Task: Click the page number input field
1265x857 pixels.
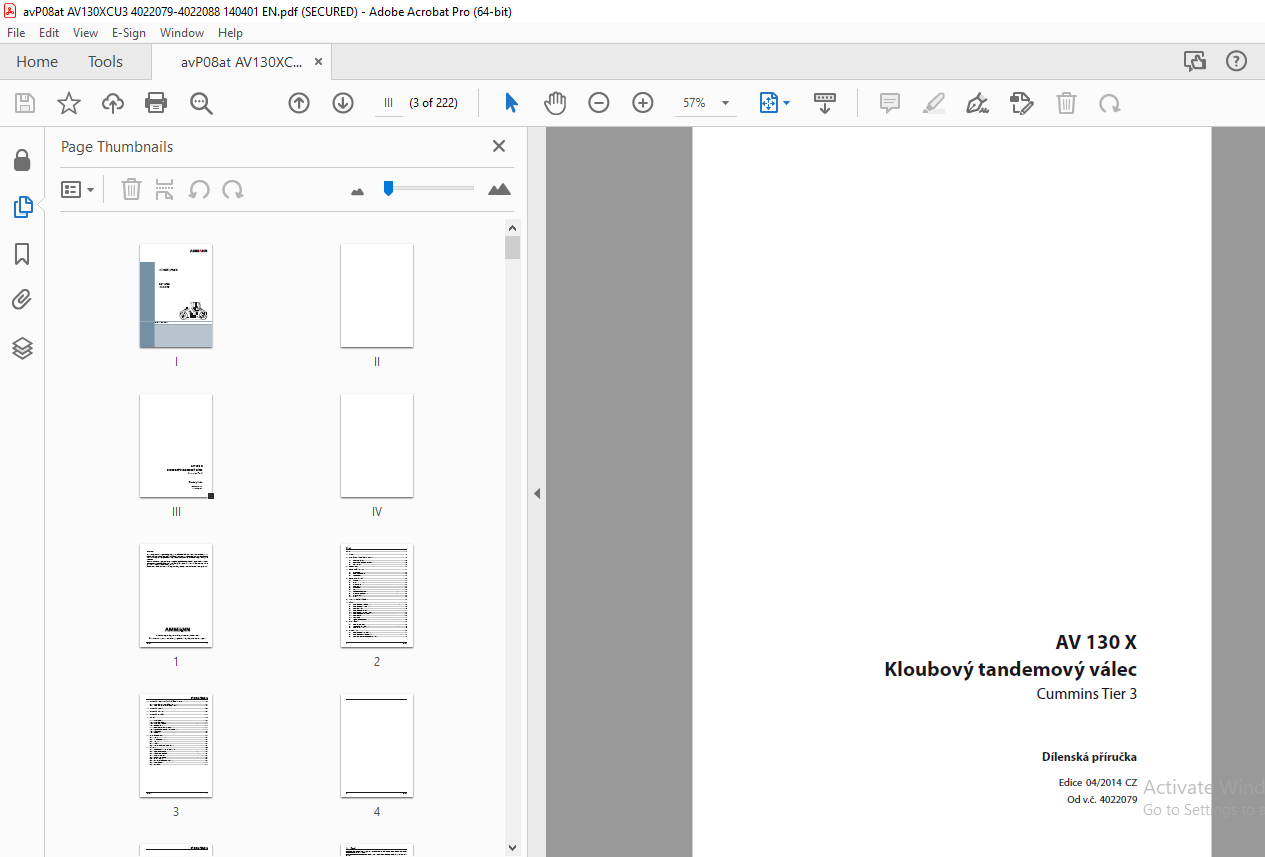Action: (x=389, y=103)
